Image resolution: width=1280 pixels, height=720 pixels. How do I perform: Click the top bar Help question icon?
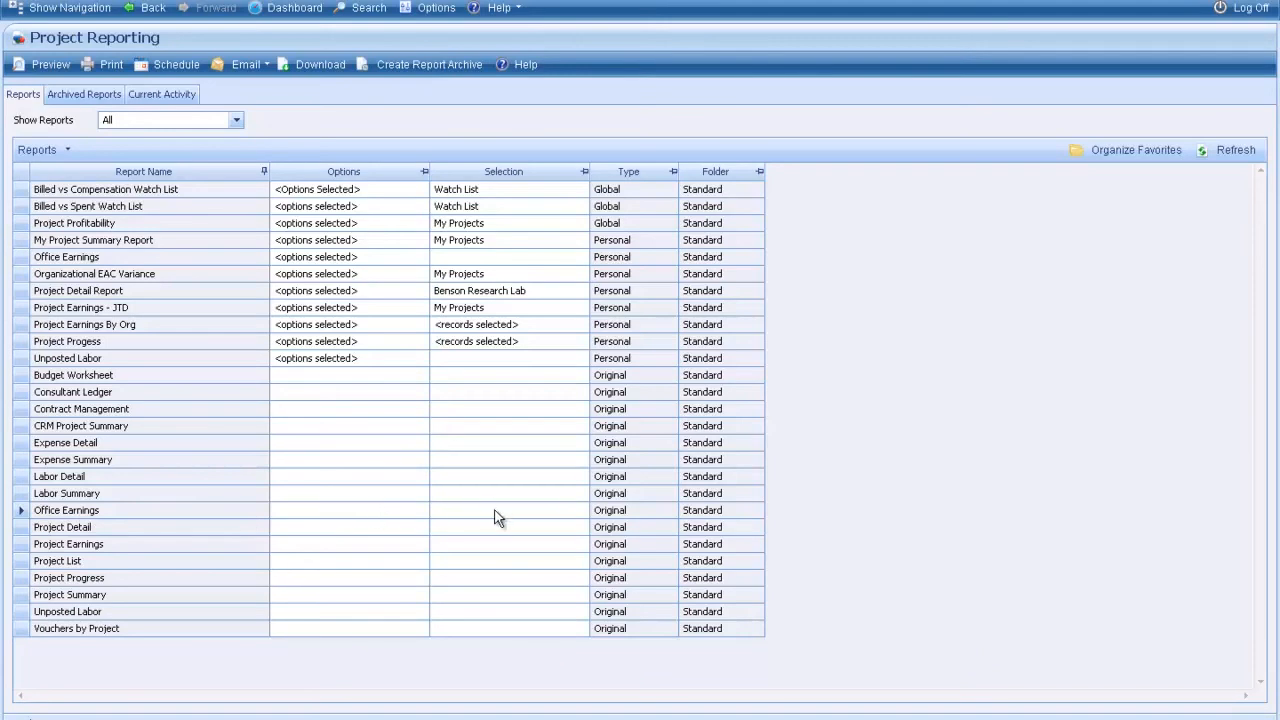click(474, 7)
